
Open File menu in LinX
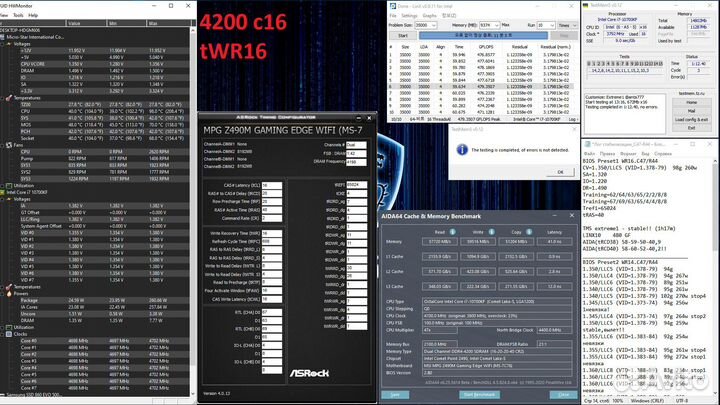[x=393, y=16]
